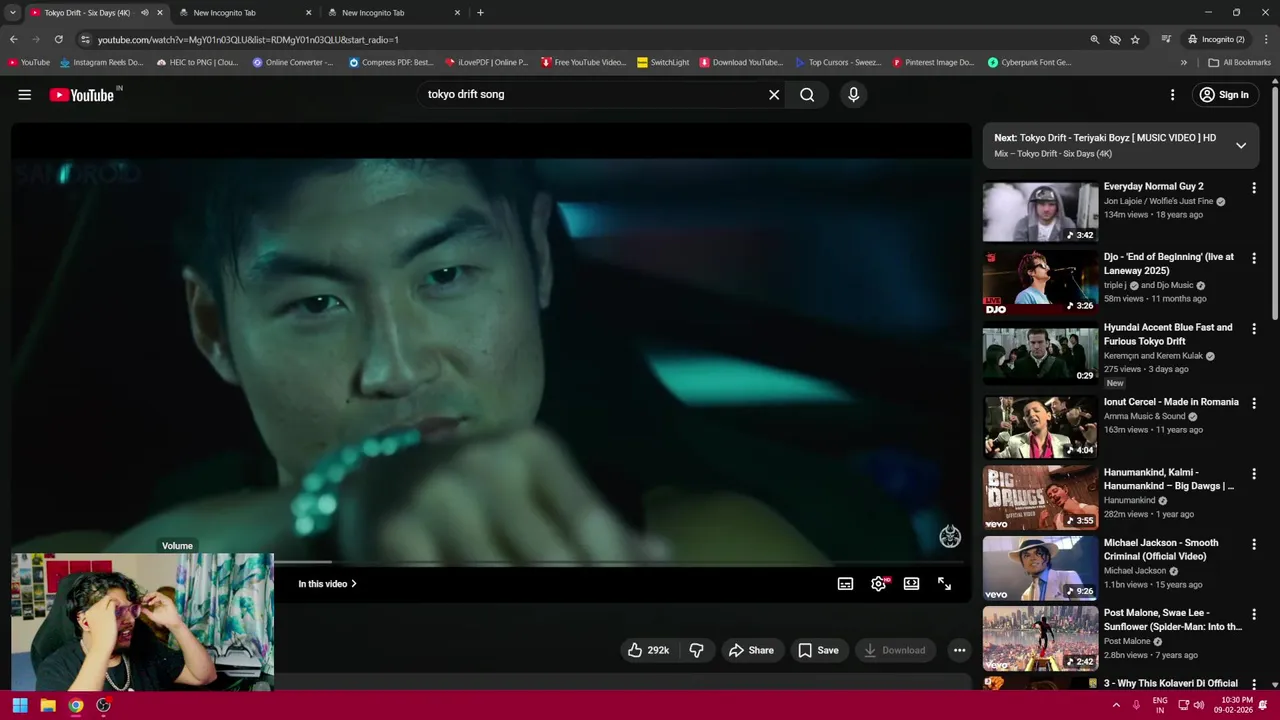View site information in address bar
This screenshot has height=720, width=1280.
(85, 39)
